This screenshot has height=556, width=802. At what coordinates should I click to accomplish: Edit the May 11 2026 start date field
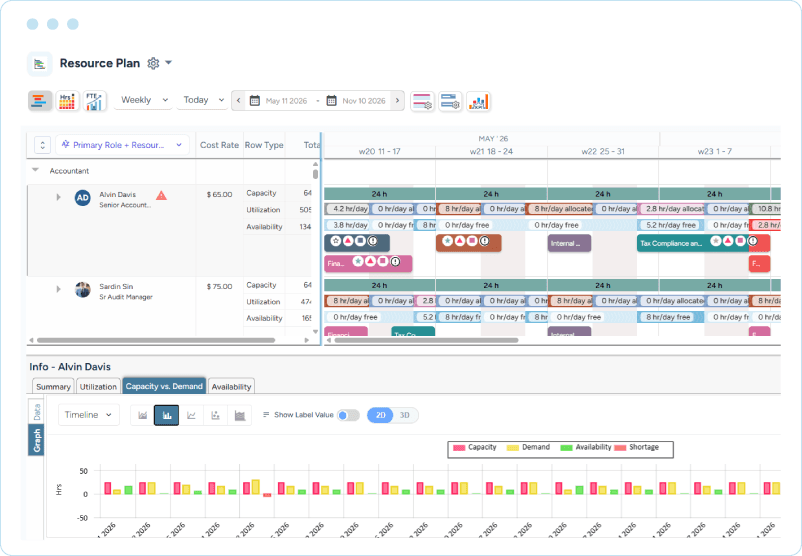click(286, 101)
